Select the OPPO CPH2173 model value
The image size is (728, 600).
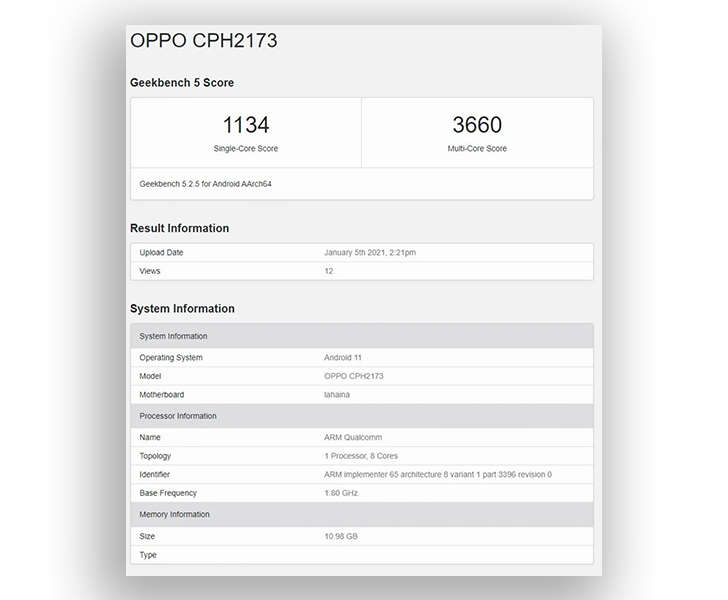(354, 376)
